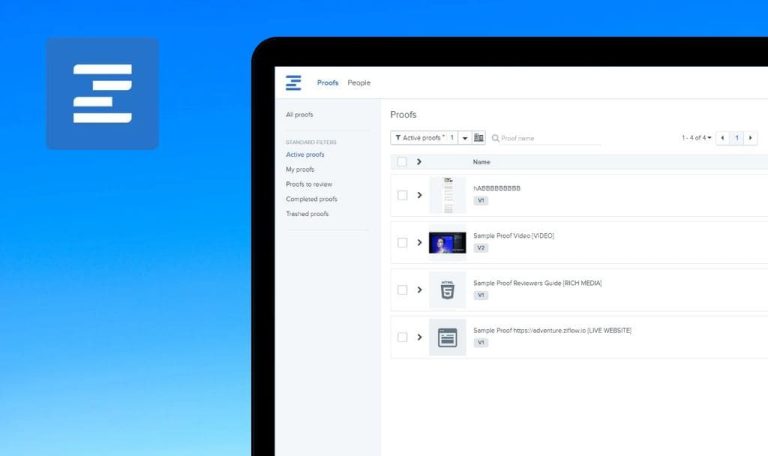Select the Completed proofs filter

coord(312,199)
